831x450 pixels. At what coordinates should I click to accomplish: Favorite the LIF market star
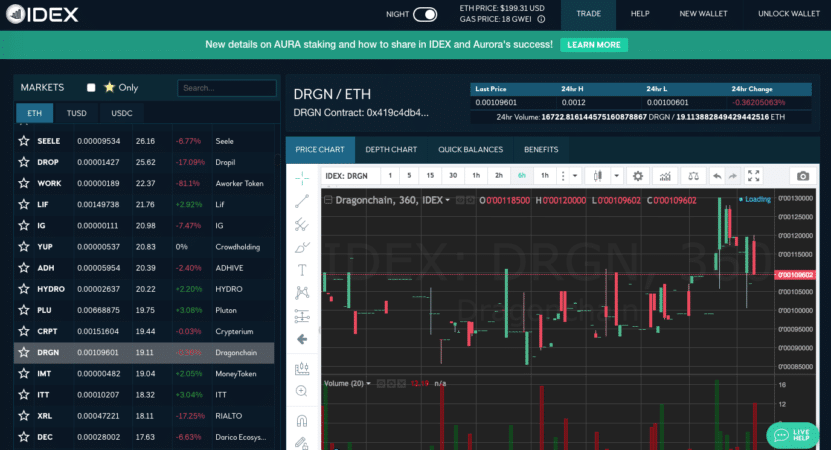(x=24, y=204)
